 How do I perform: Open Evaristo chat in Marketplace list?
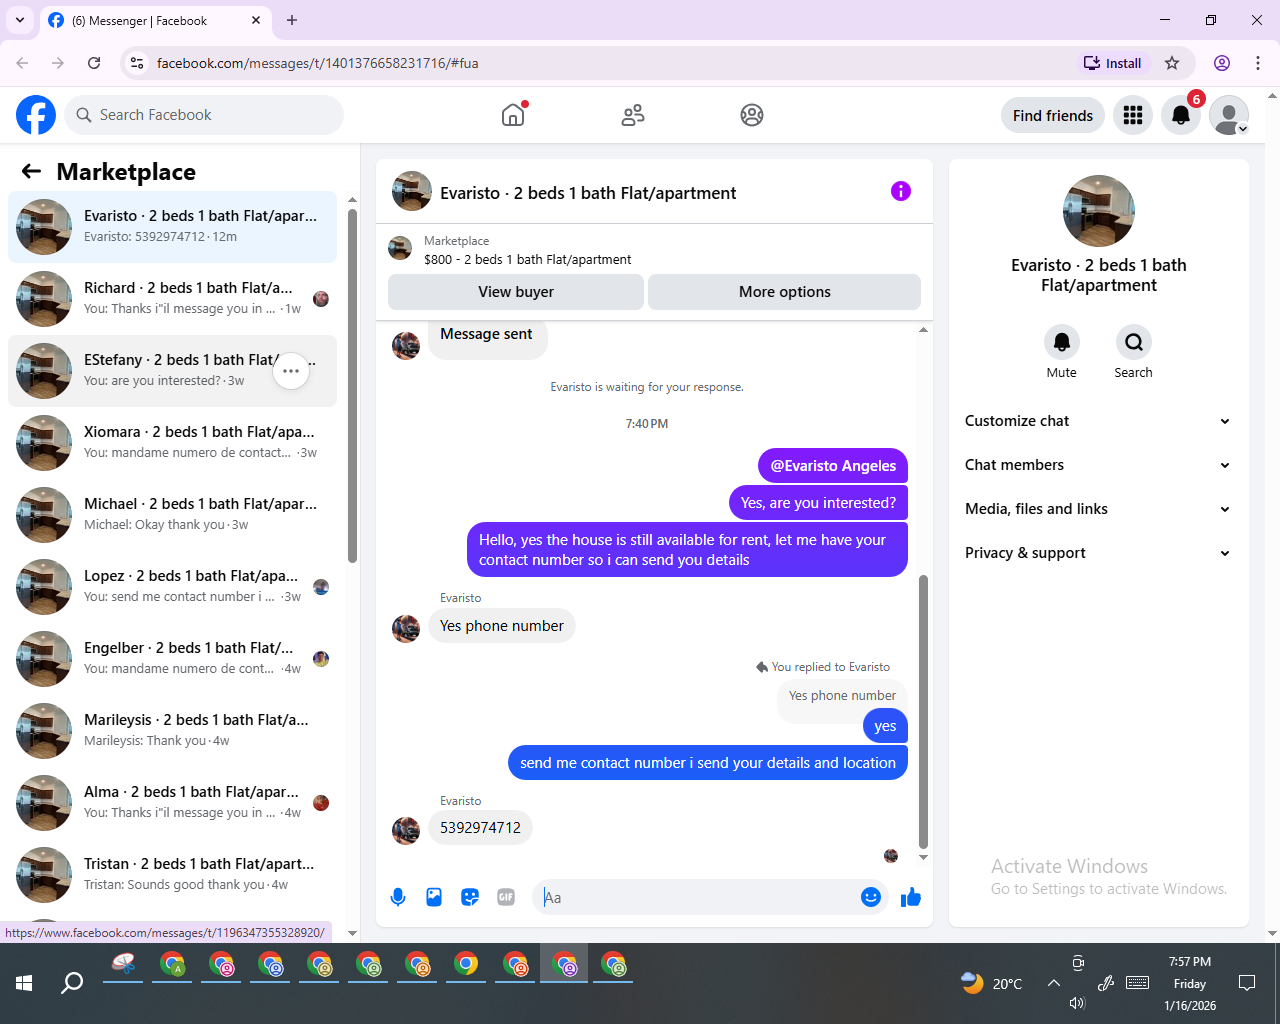pyautogui.click(x=172, y=227)
